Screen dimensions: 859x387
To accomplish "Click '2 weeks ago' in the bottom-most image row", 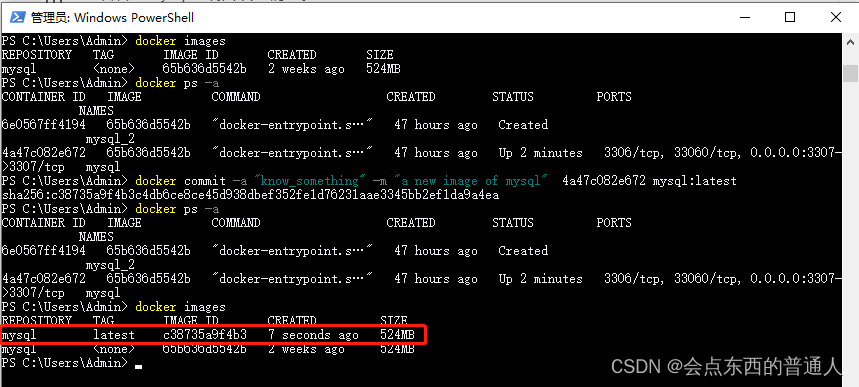I will point(306,349).
